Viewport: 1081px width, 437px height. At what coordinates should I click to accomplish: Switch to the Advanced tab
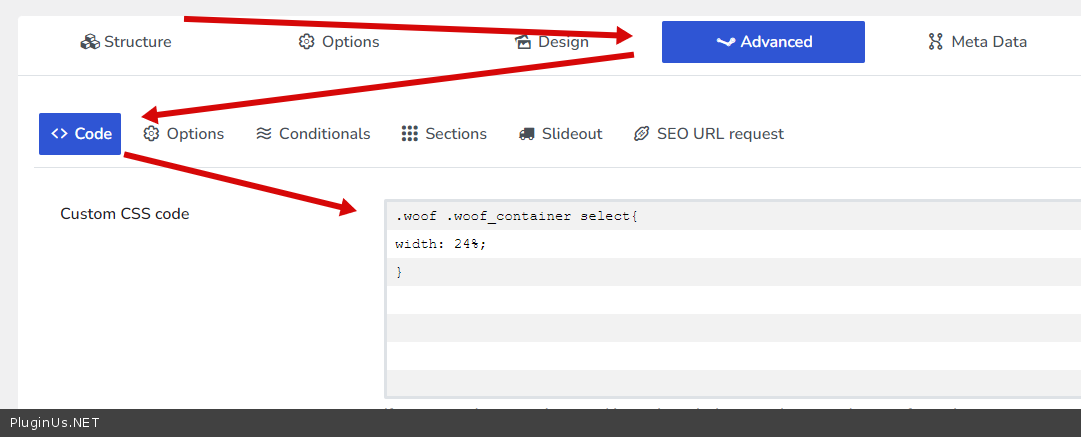point(763,42)
